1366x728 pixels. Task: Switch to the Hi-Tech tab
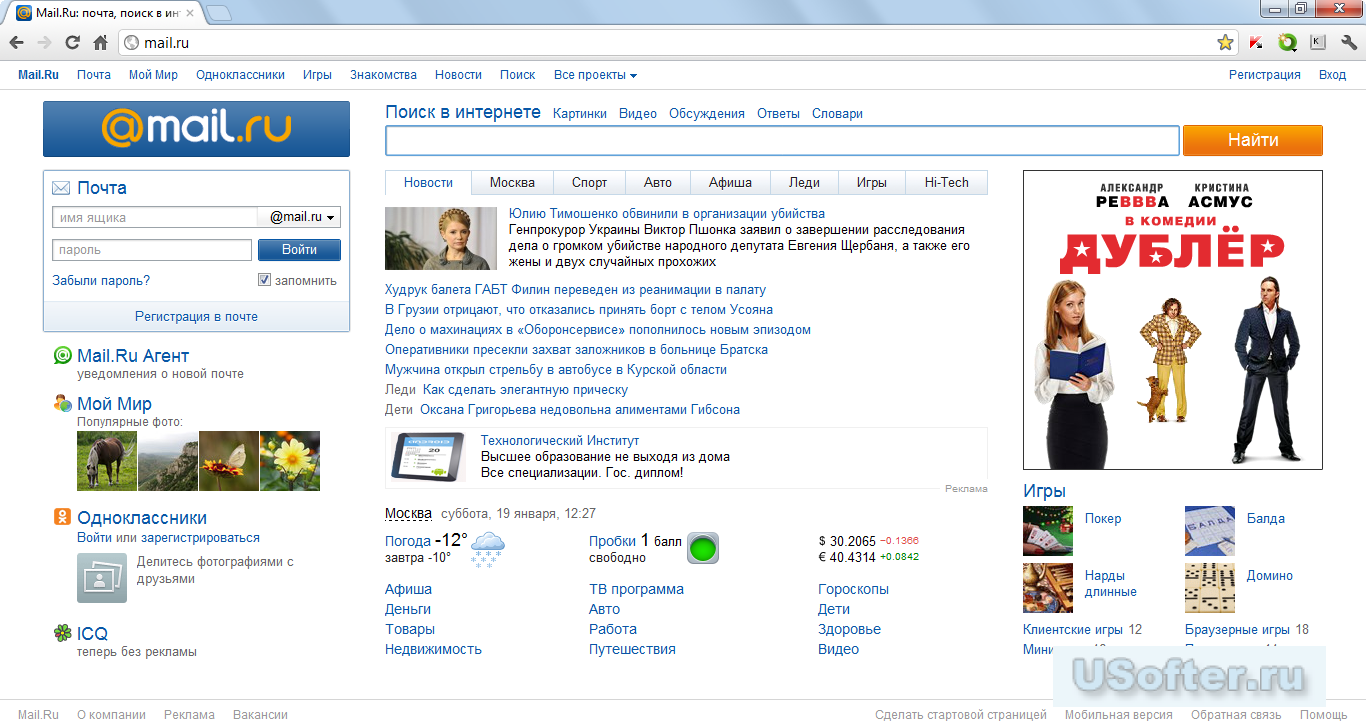point(946,183)
